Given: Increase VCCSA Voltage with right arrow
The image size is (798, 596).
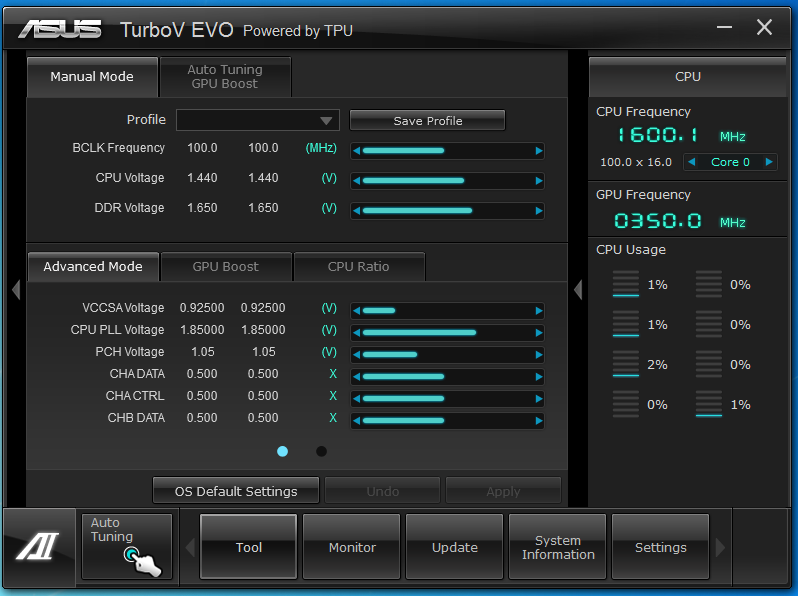Looking at the screenshot, I should (538, 310).
